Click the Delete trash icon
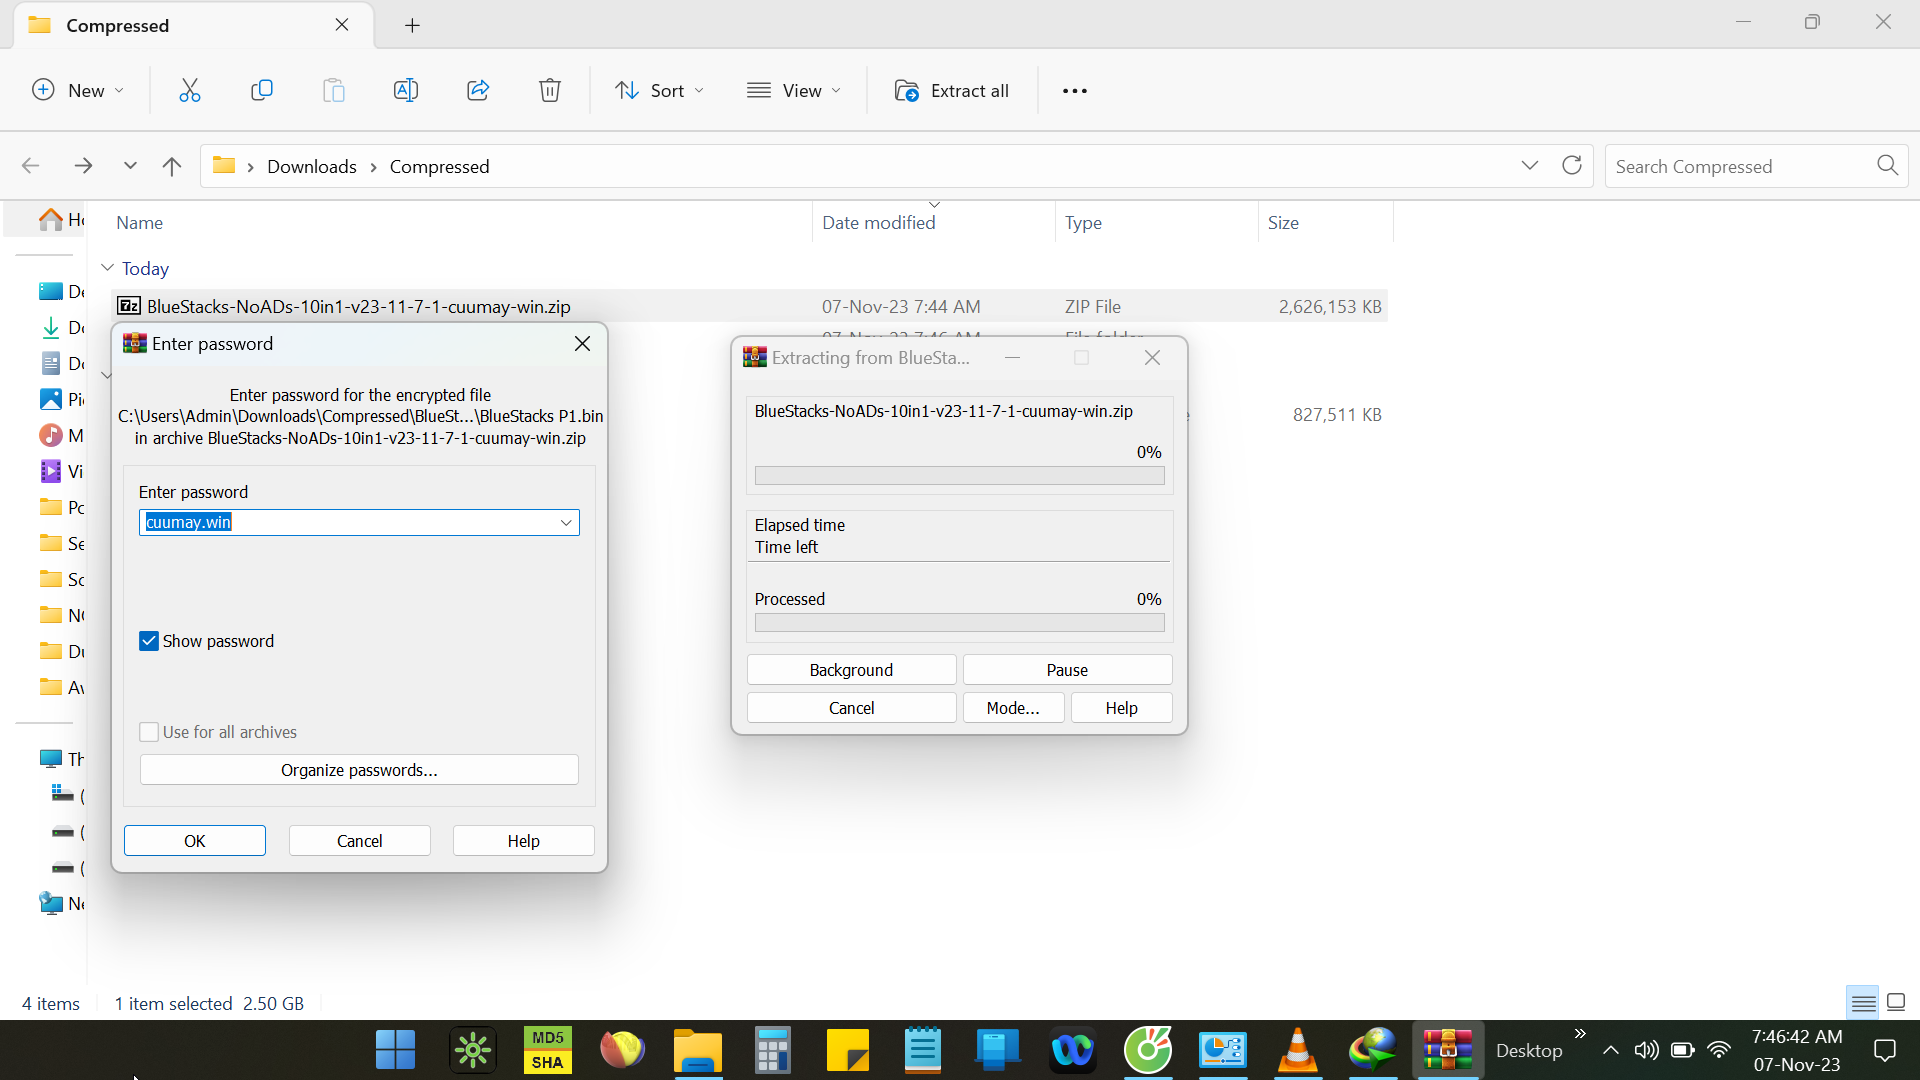Viewport: 1920px width, 1080px height. click(550, 90)
